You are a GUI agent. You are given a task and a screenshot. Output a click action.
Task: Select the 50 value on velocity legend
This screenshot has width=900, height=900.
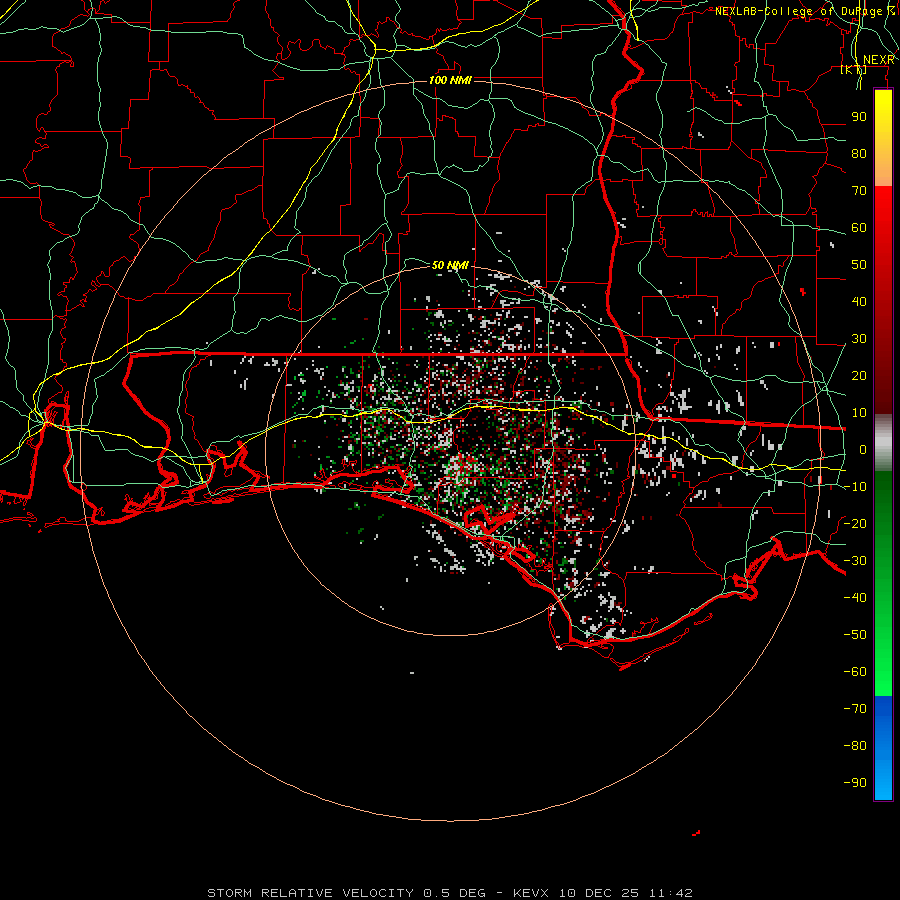pyautogui.click(x=859, y=265)
